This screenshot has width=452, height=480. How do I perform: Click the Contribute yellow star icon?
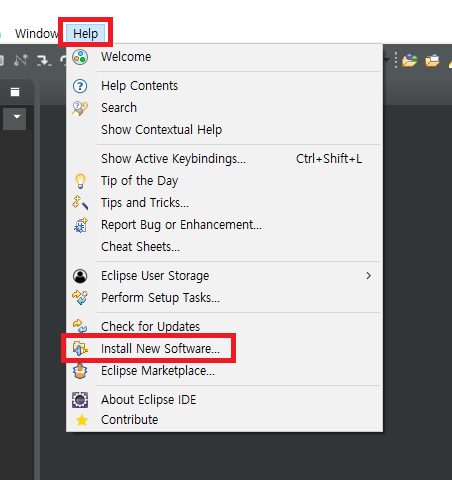coord(82,420)
